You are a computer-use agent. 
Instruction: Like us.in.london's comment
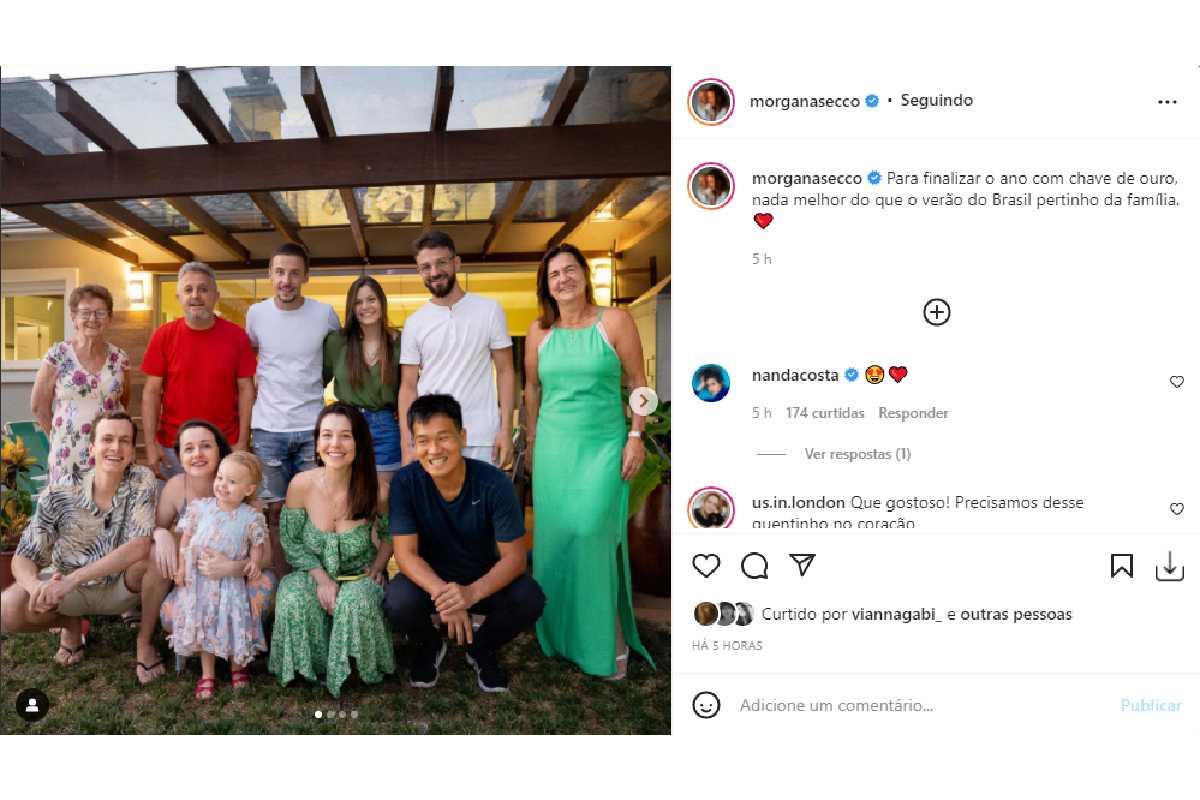pos(1177,509)
